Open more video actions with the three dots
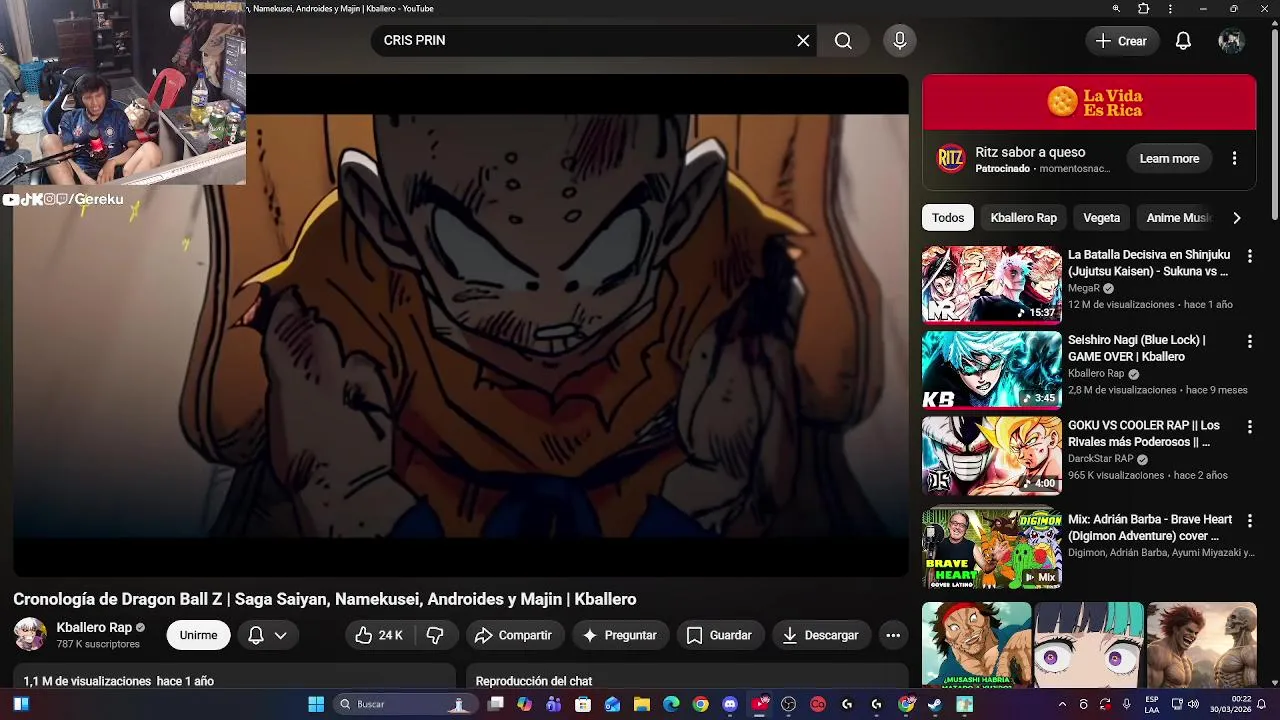 click(x=893, y=635)
